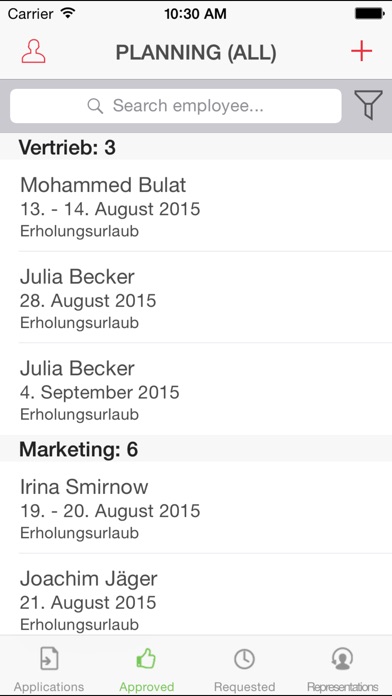The width and height of the screenshot is (392, 696).
Task: Tap the Requested clock icon
Action: coord(244,659)
